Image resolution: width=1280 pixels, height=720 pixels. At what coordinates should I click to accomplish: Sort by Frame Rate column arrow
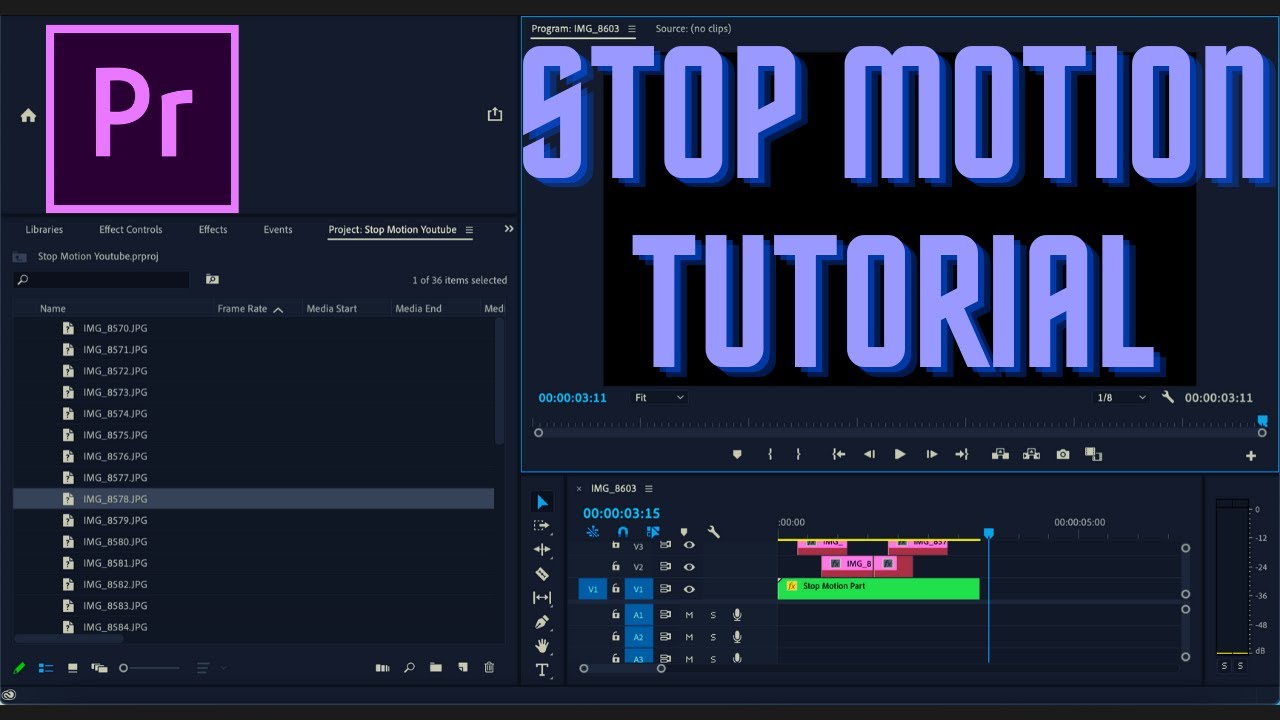tap(278, 309)
